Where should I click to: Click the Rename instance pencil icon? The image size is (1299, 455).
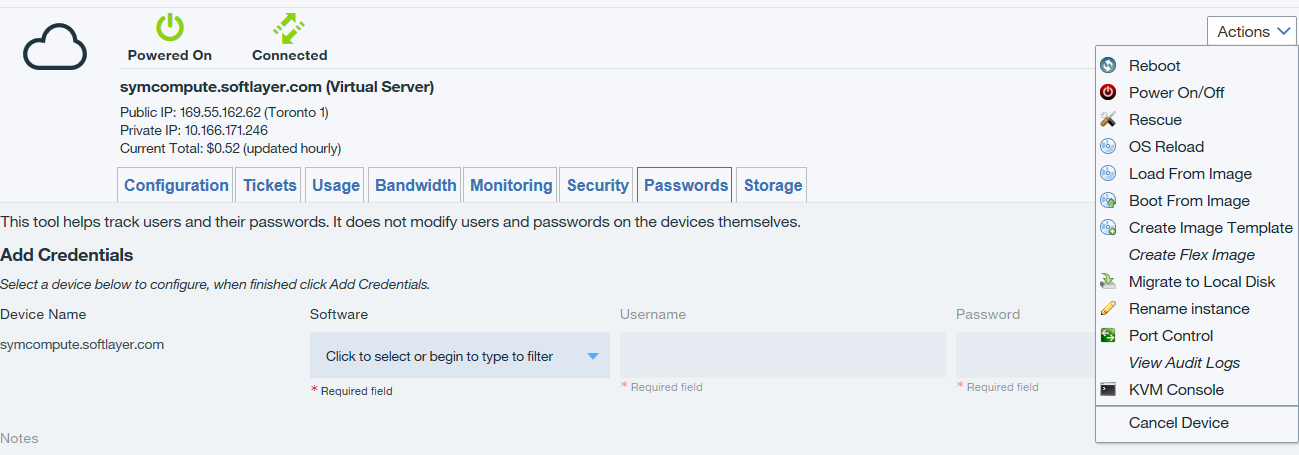point(1108,308)
